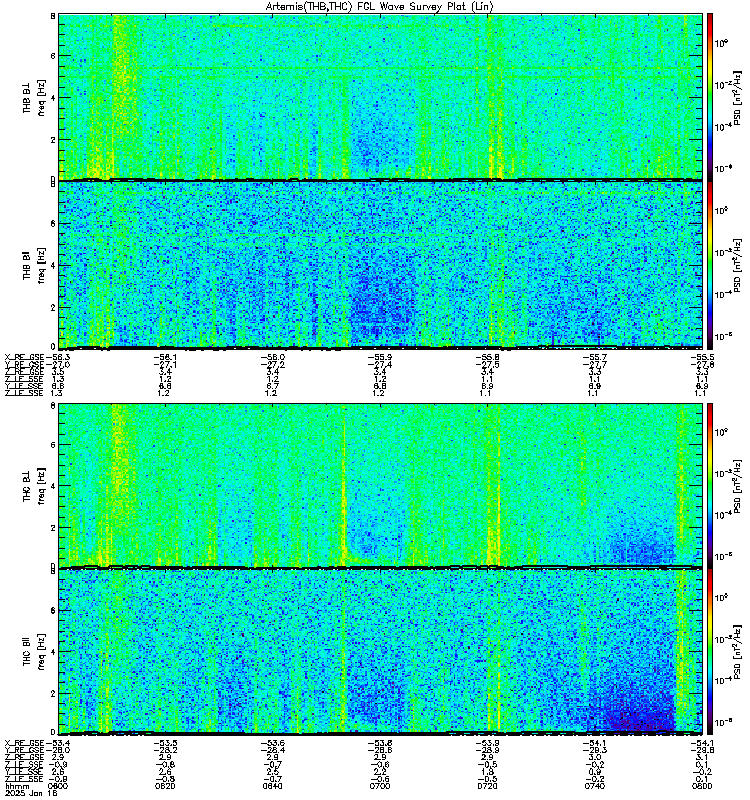
Task: Click the '2' frequency tick of THC B⊥ panel
Action: point(53,528)
